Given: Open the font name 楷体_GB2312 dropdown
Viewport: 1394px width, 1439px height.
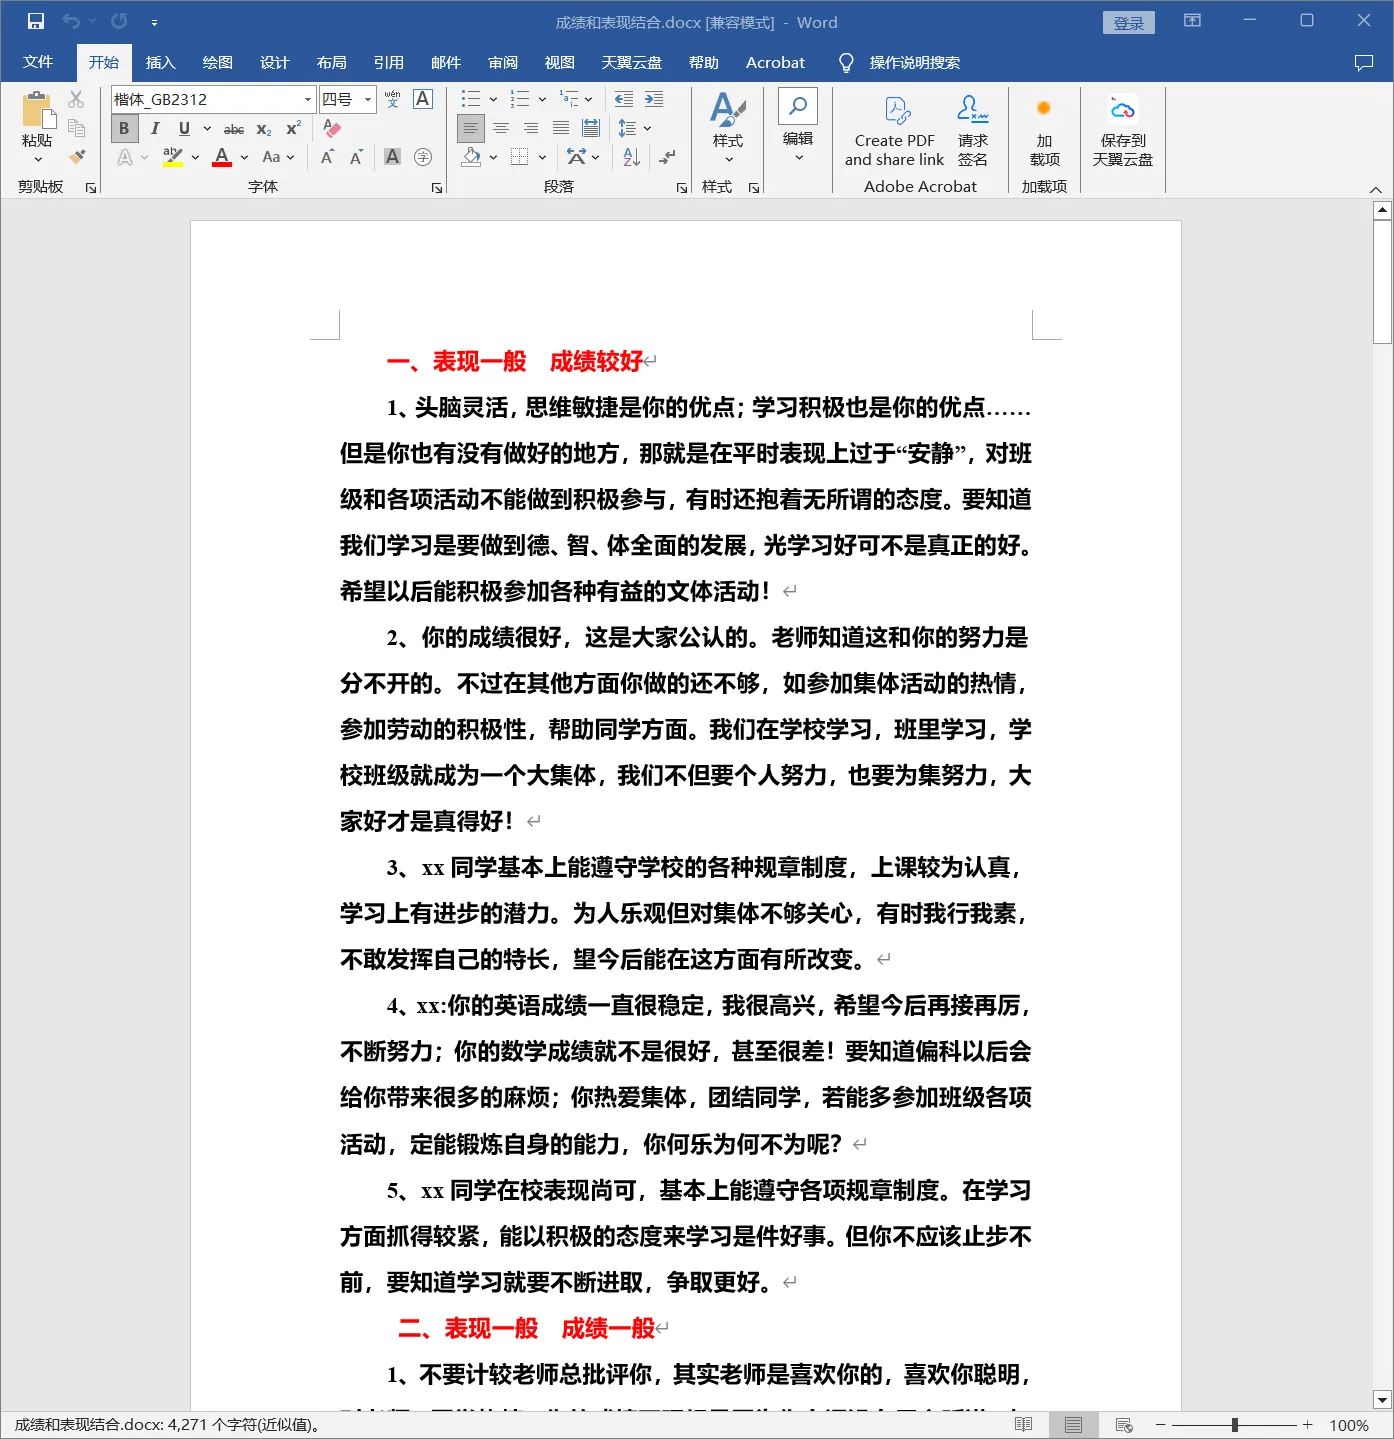Looking at the screenshot, I should 307,99.
